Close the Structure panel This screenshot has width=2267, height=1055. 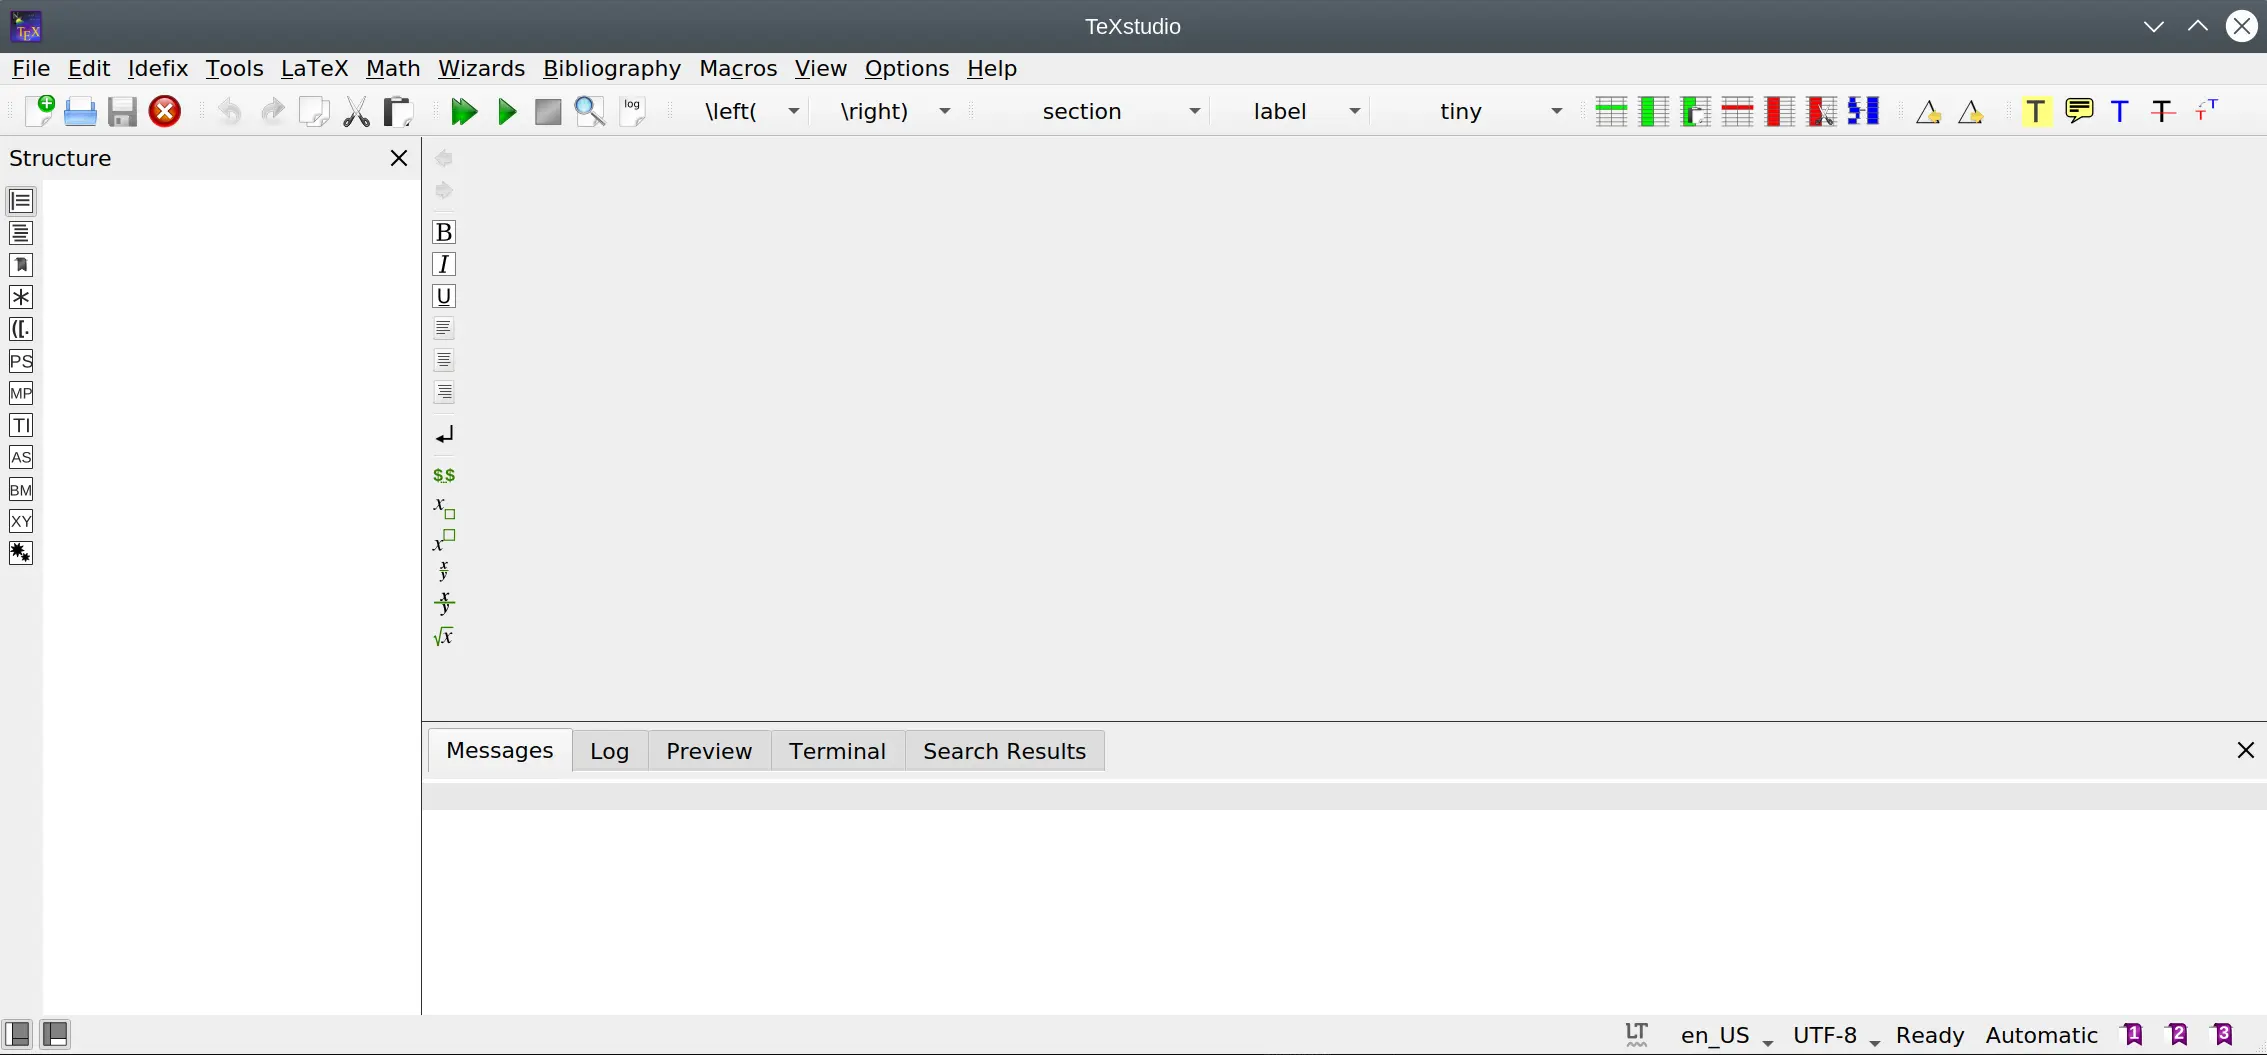click(399, 158)
